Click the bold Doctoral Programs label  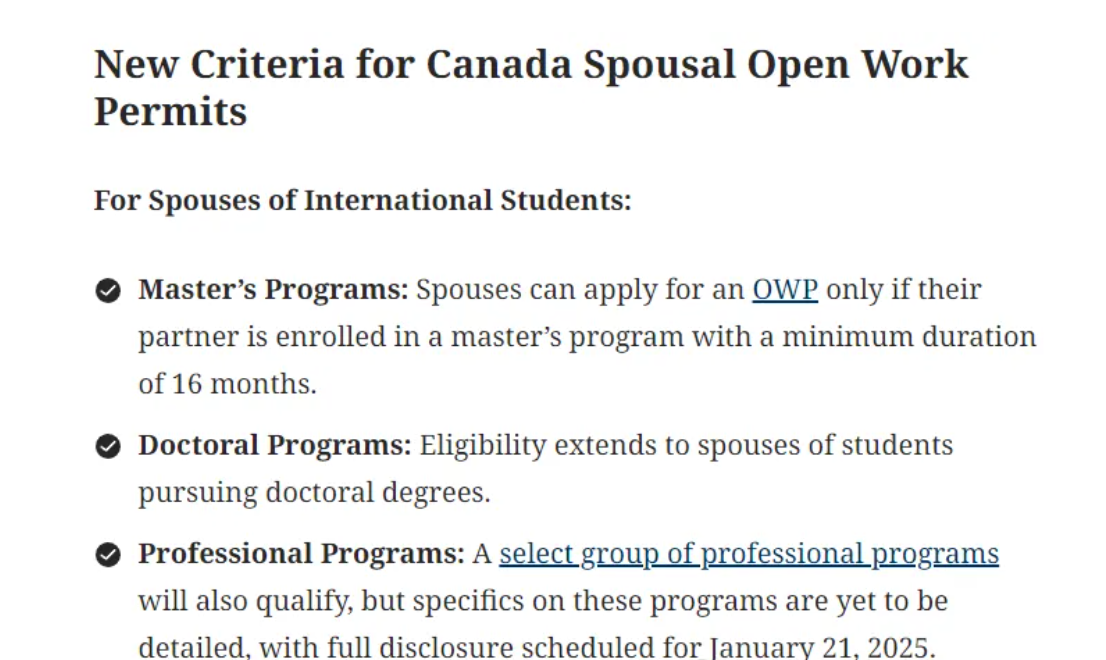coord(274,445)
